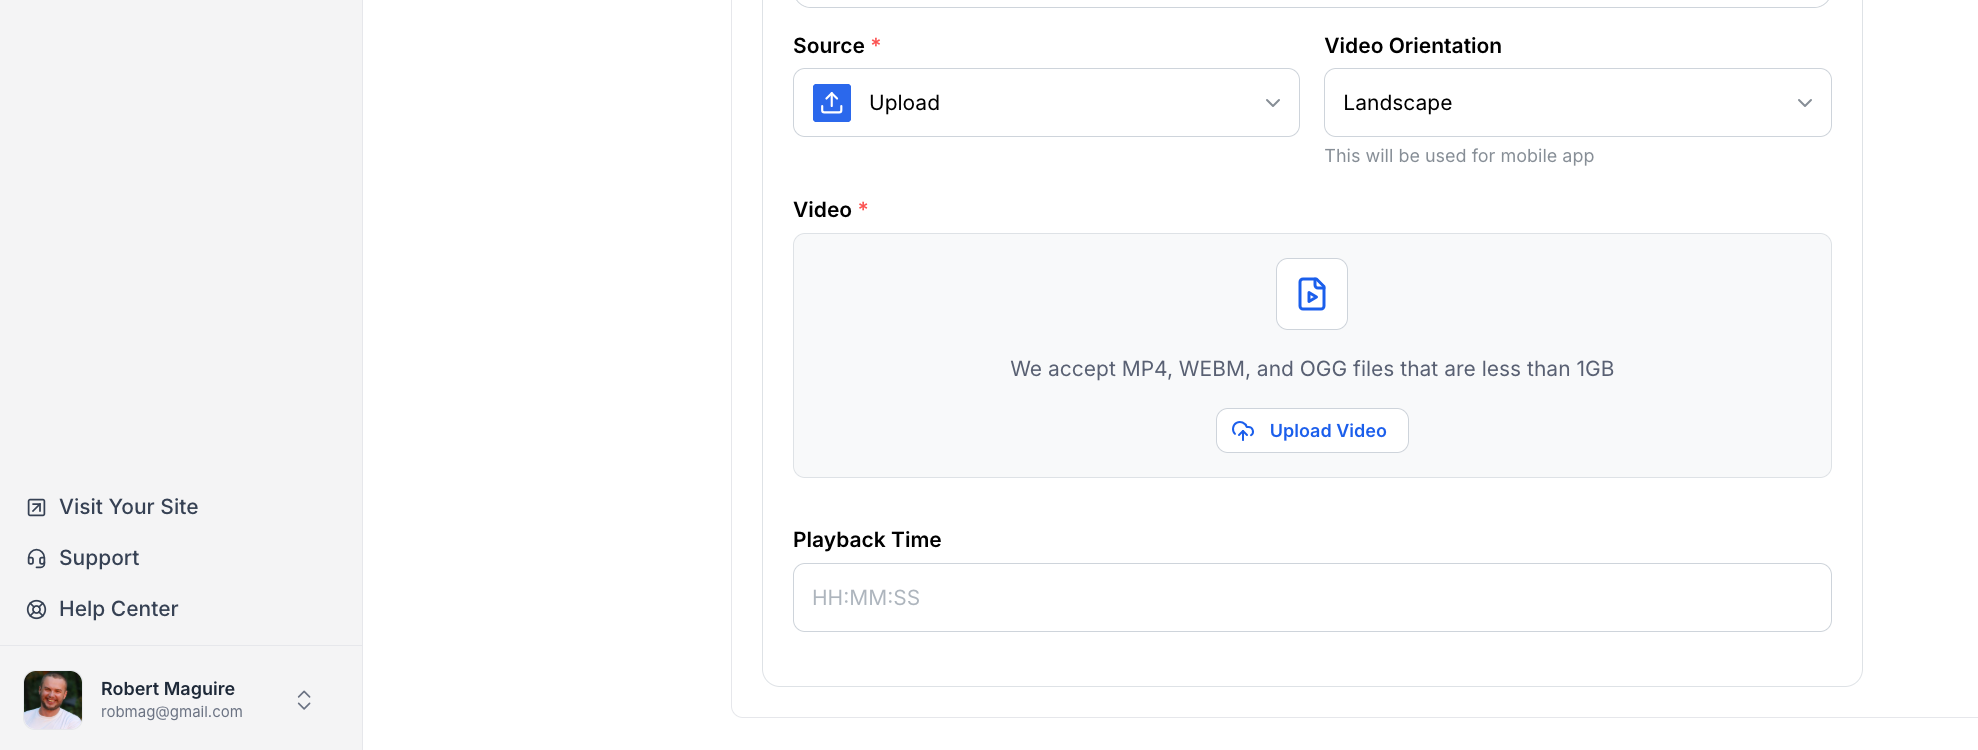Go to Support in the sidebar
The height and width of the screenshot is (750, 1978).
(99, 558)
